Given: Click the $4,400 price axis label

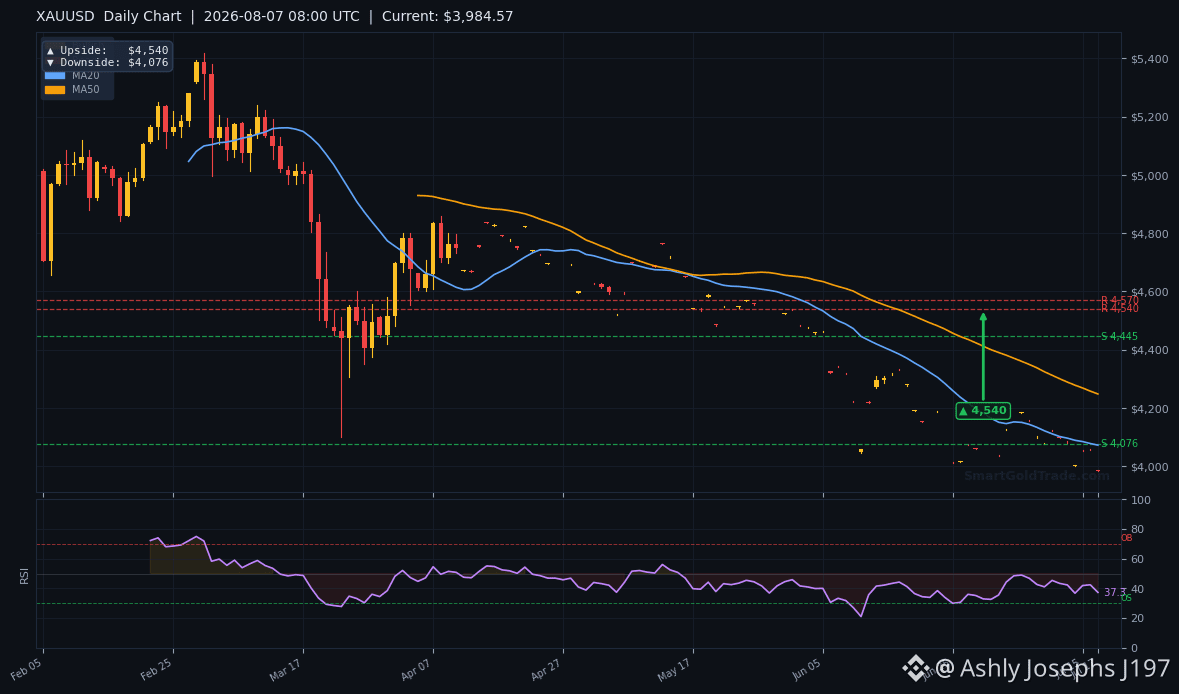Looking at the screenshot, I should pyautogui.click(x=1150, y=350).
